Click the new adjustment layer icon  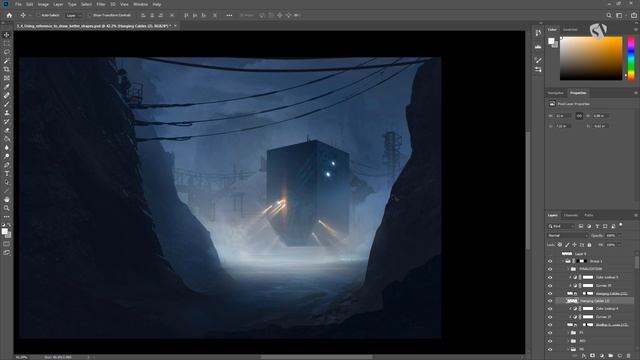point(602,356)
